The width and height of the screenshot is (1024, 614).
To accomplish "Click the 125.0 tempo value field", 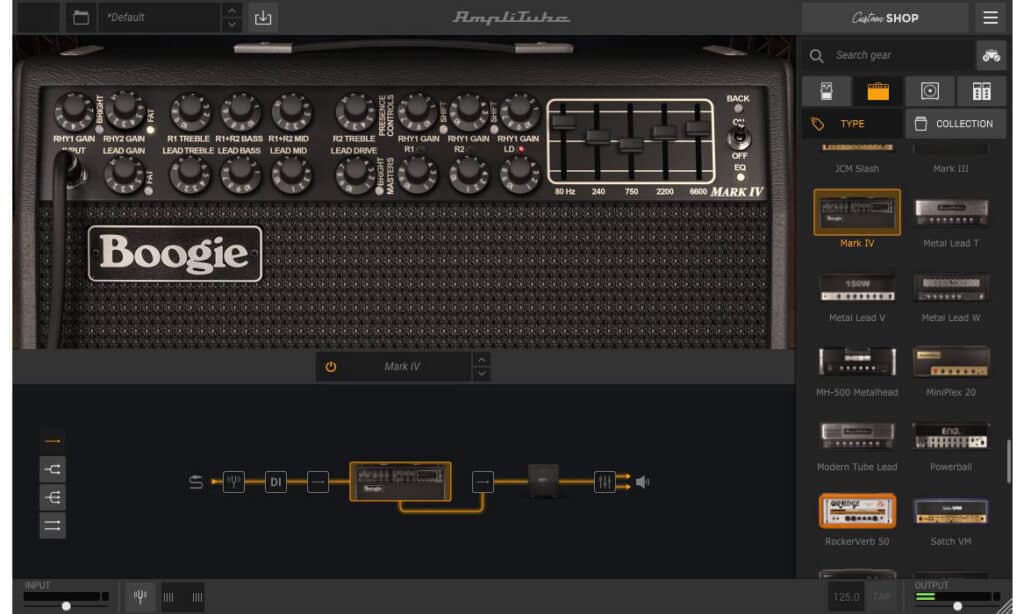I will pyautogui.click(x=846, y=596).
